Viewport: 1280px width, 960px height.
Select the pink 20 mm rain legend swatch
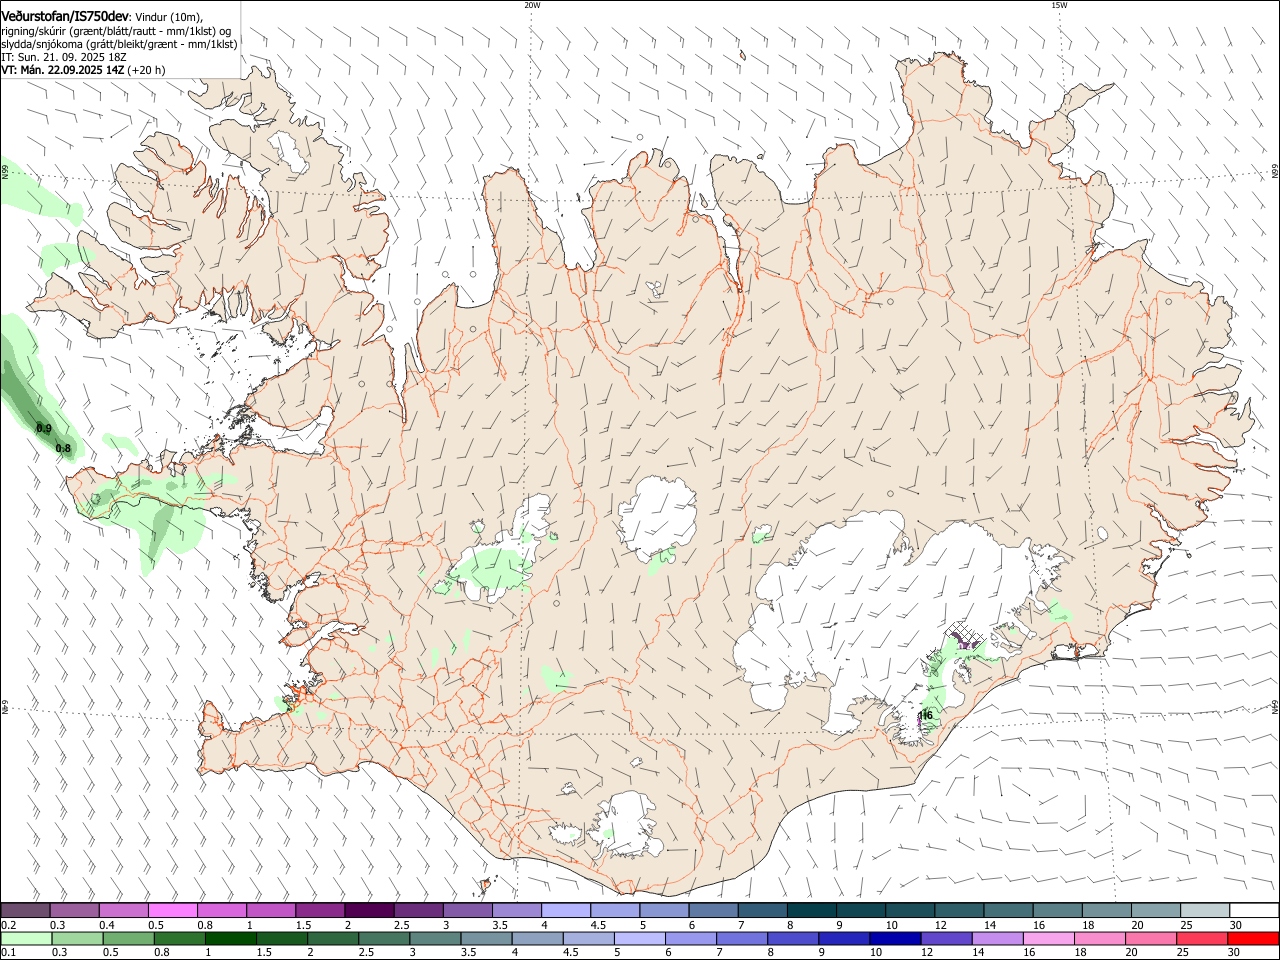click(x=1150, y=938)
